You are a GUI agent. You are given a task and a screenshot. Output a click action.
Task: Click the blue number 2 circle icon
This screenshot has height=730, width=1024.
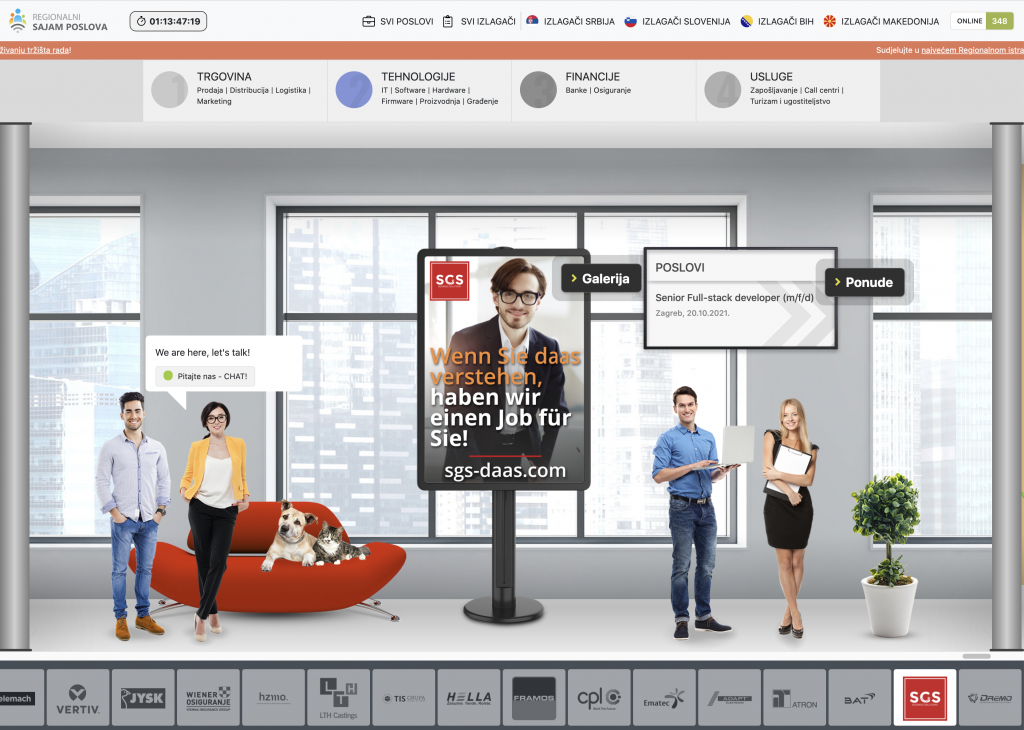point(354,89)
